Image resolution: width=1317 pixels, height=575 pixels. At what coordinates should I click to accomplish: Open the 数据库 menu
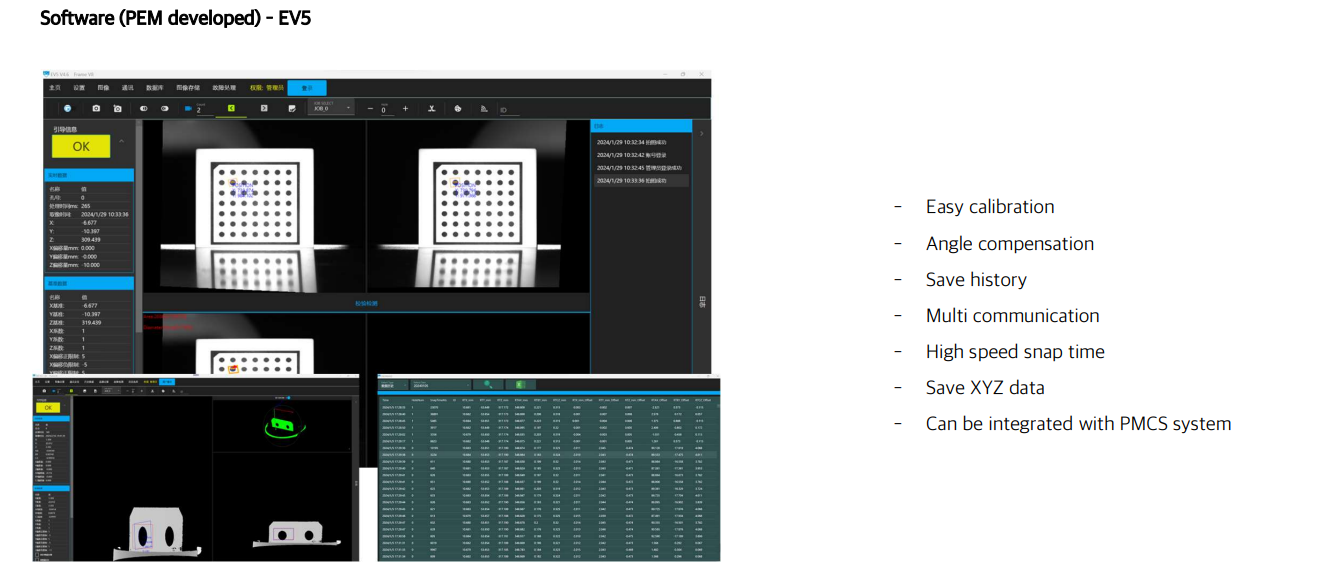pos(155,88)
